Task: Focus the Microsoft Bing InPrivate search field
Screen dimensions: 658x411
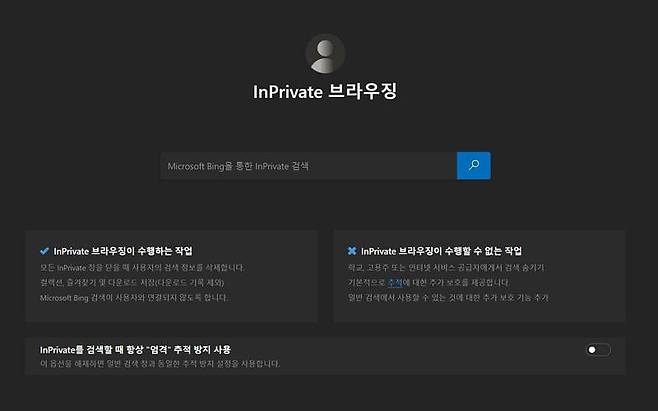Action: (308, 166)
